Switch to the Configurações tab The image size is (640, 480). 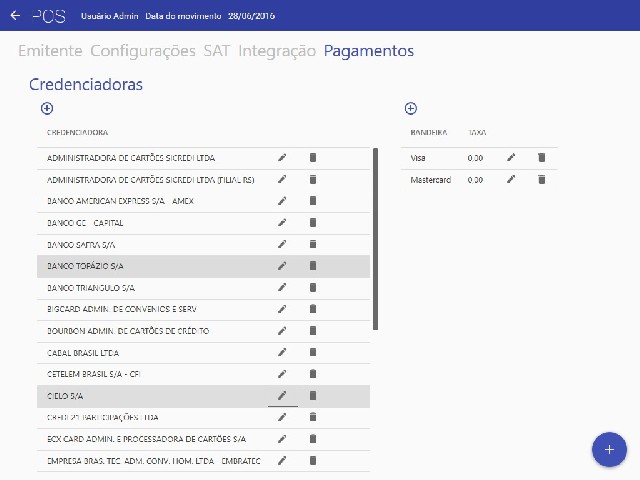point(143,51)
